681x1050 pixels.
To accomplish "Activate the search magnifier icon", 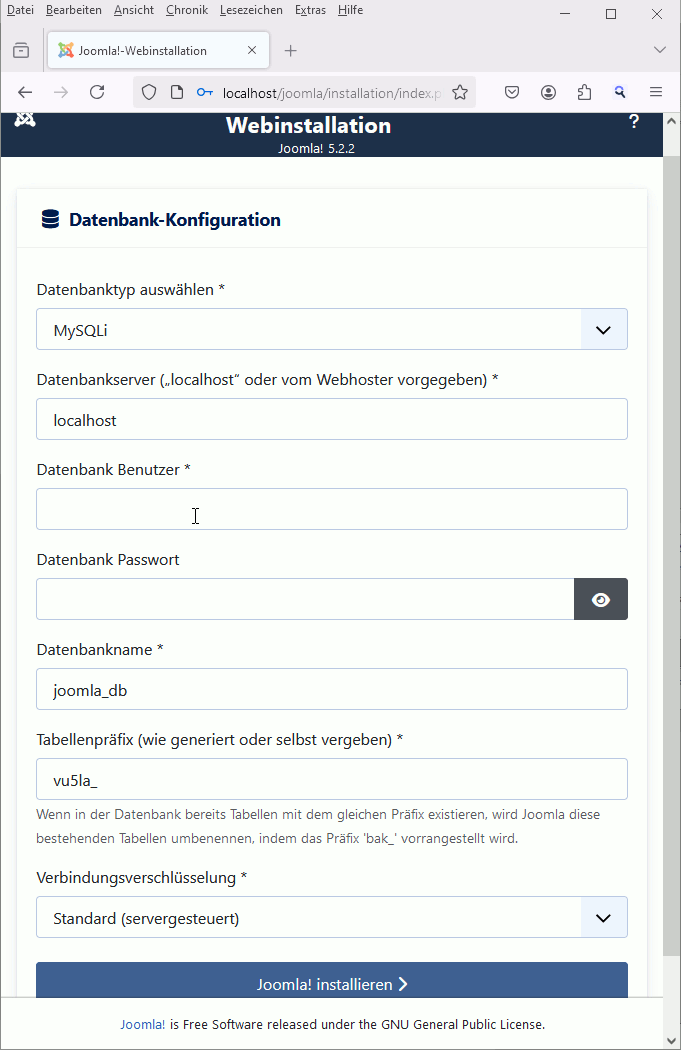I will point(620,92).
